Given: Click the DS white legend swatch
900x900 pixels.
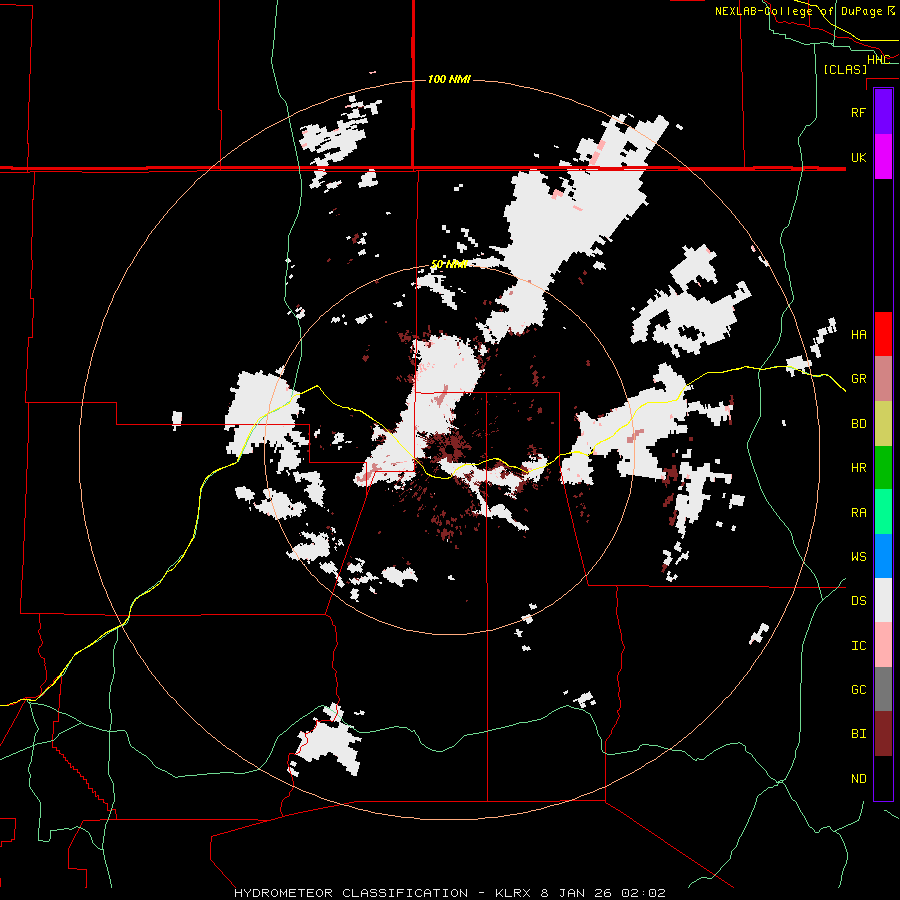Looking at the screenshot, I should [883, 600].
